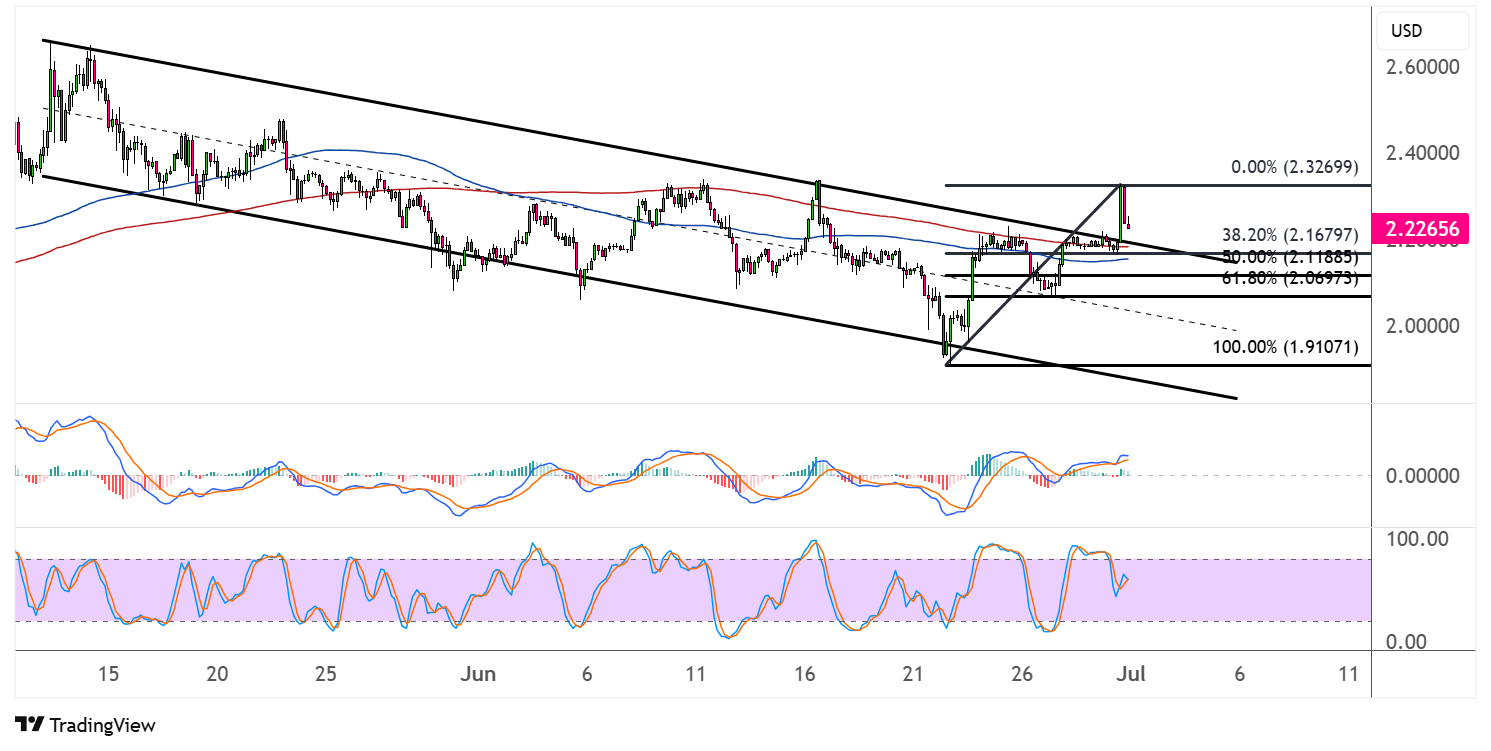Click the Jul date label on time axis

[x=1130, y=674]
